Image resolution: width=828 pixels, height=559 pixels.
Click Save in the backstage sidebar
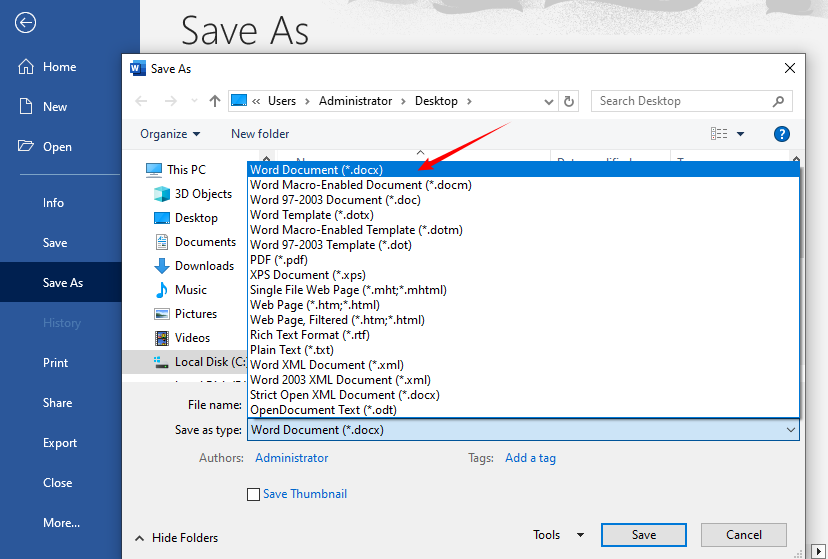(x=55, y=243)
